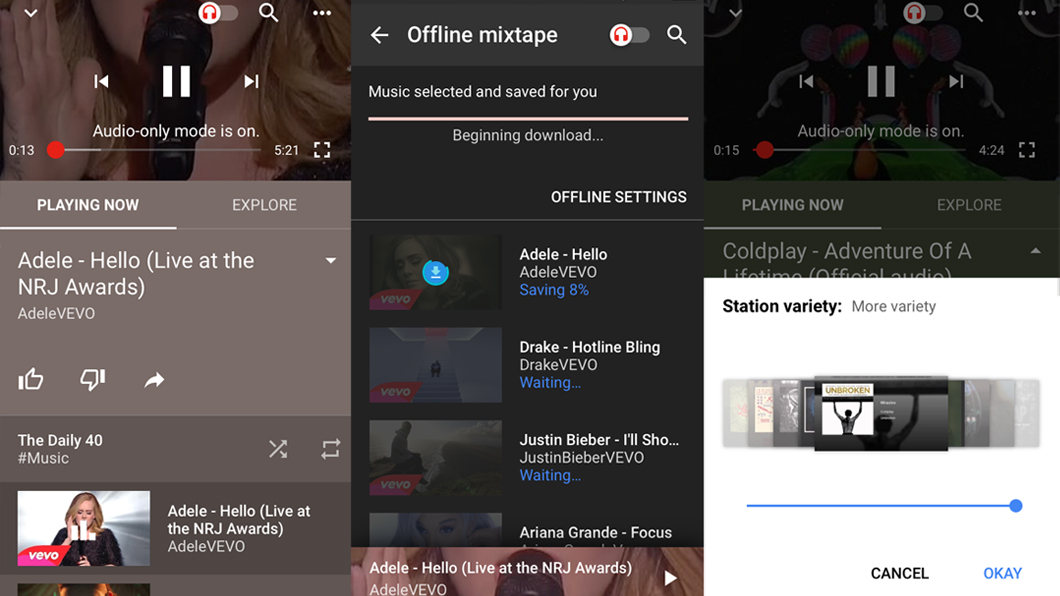Skip to next track in Coldplay player
This screenshot has height=596, width=1060.
[956, 81]
